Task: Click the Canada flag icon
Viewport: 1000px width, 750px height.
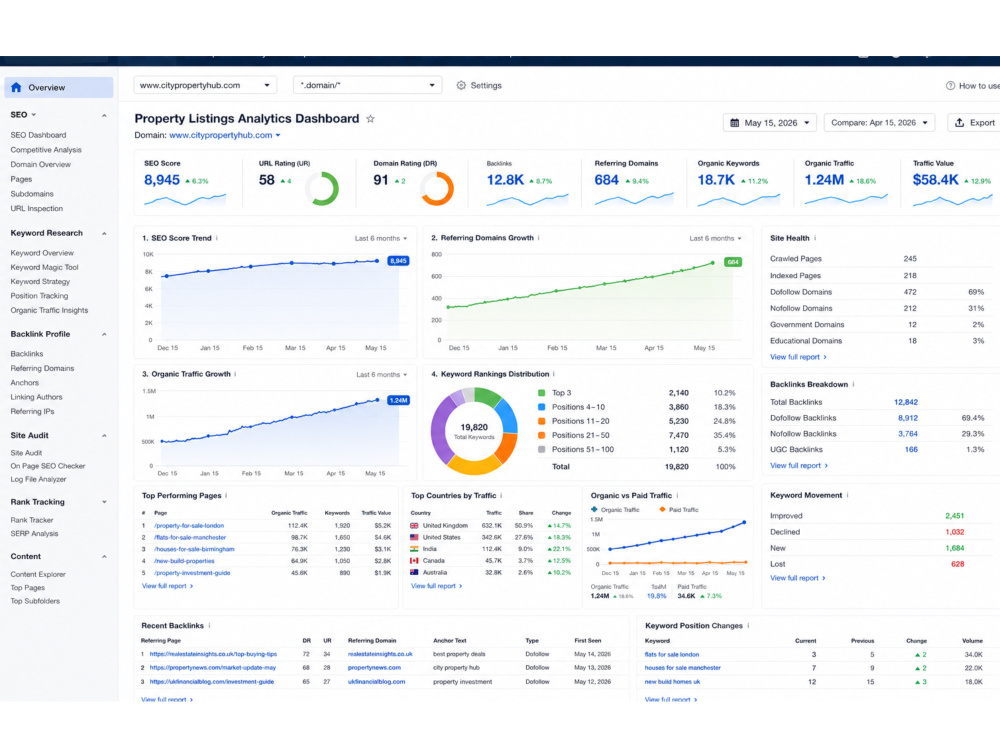Action: tap(415, 561)
